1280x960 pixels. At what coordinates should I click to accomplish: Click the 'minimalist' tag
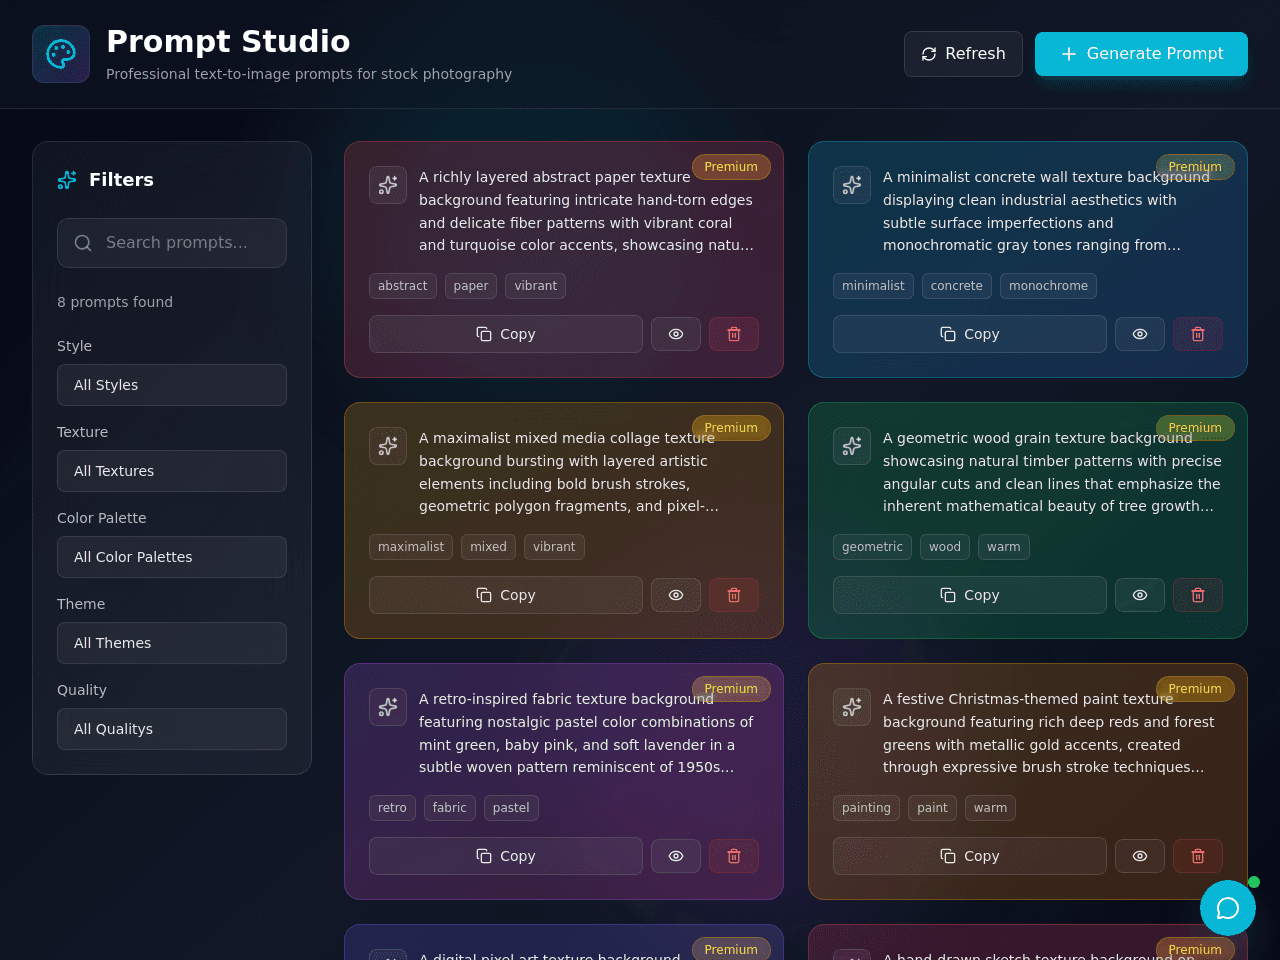[873, 286]
